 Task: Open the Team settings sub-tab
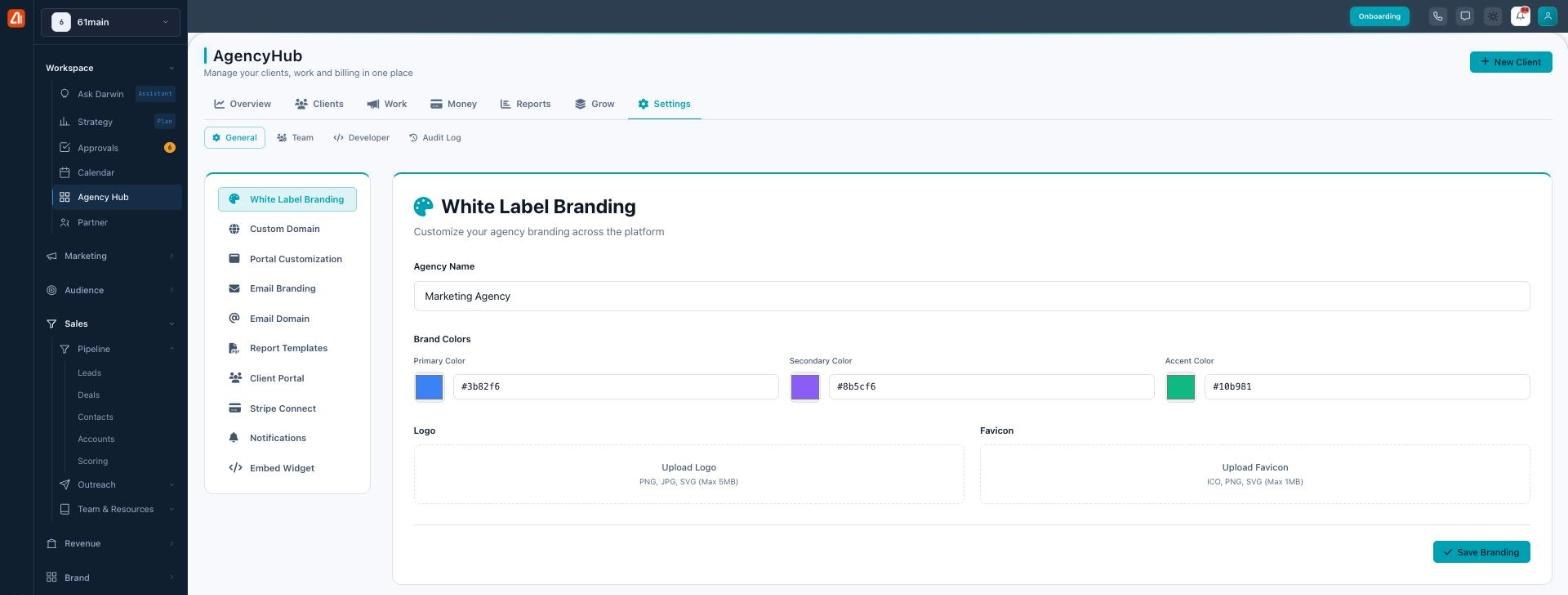295,138
